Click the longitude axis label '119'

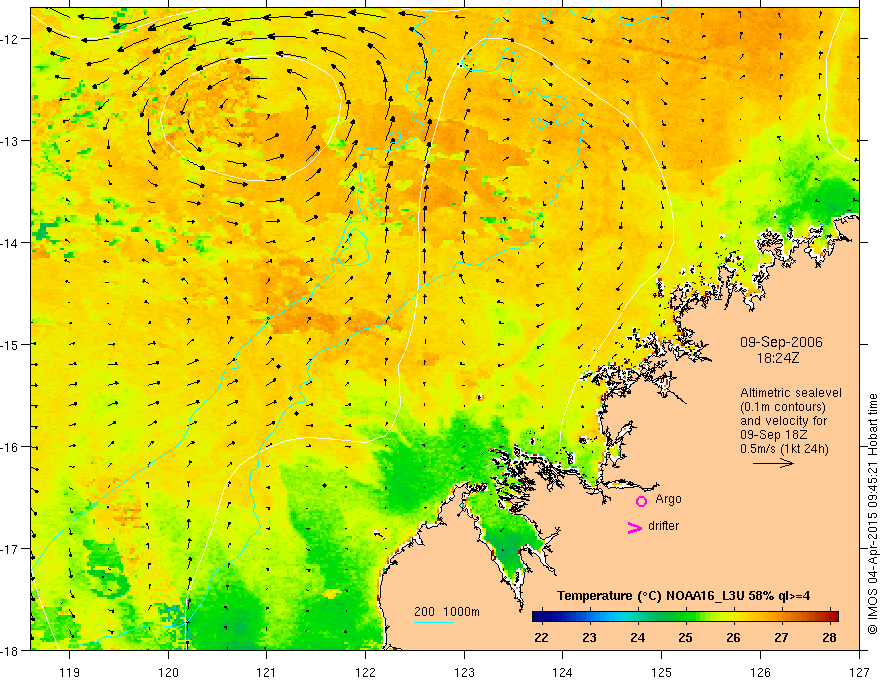pos(70,672)
